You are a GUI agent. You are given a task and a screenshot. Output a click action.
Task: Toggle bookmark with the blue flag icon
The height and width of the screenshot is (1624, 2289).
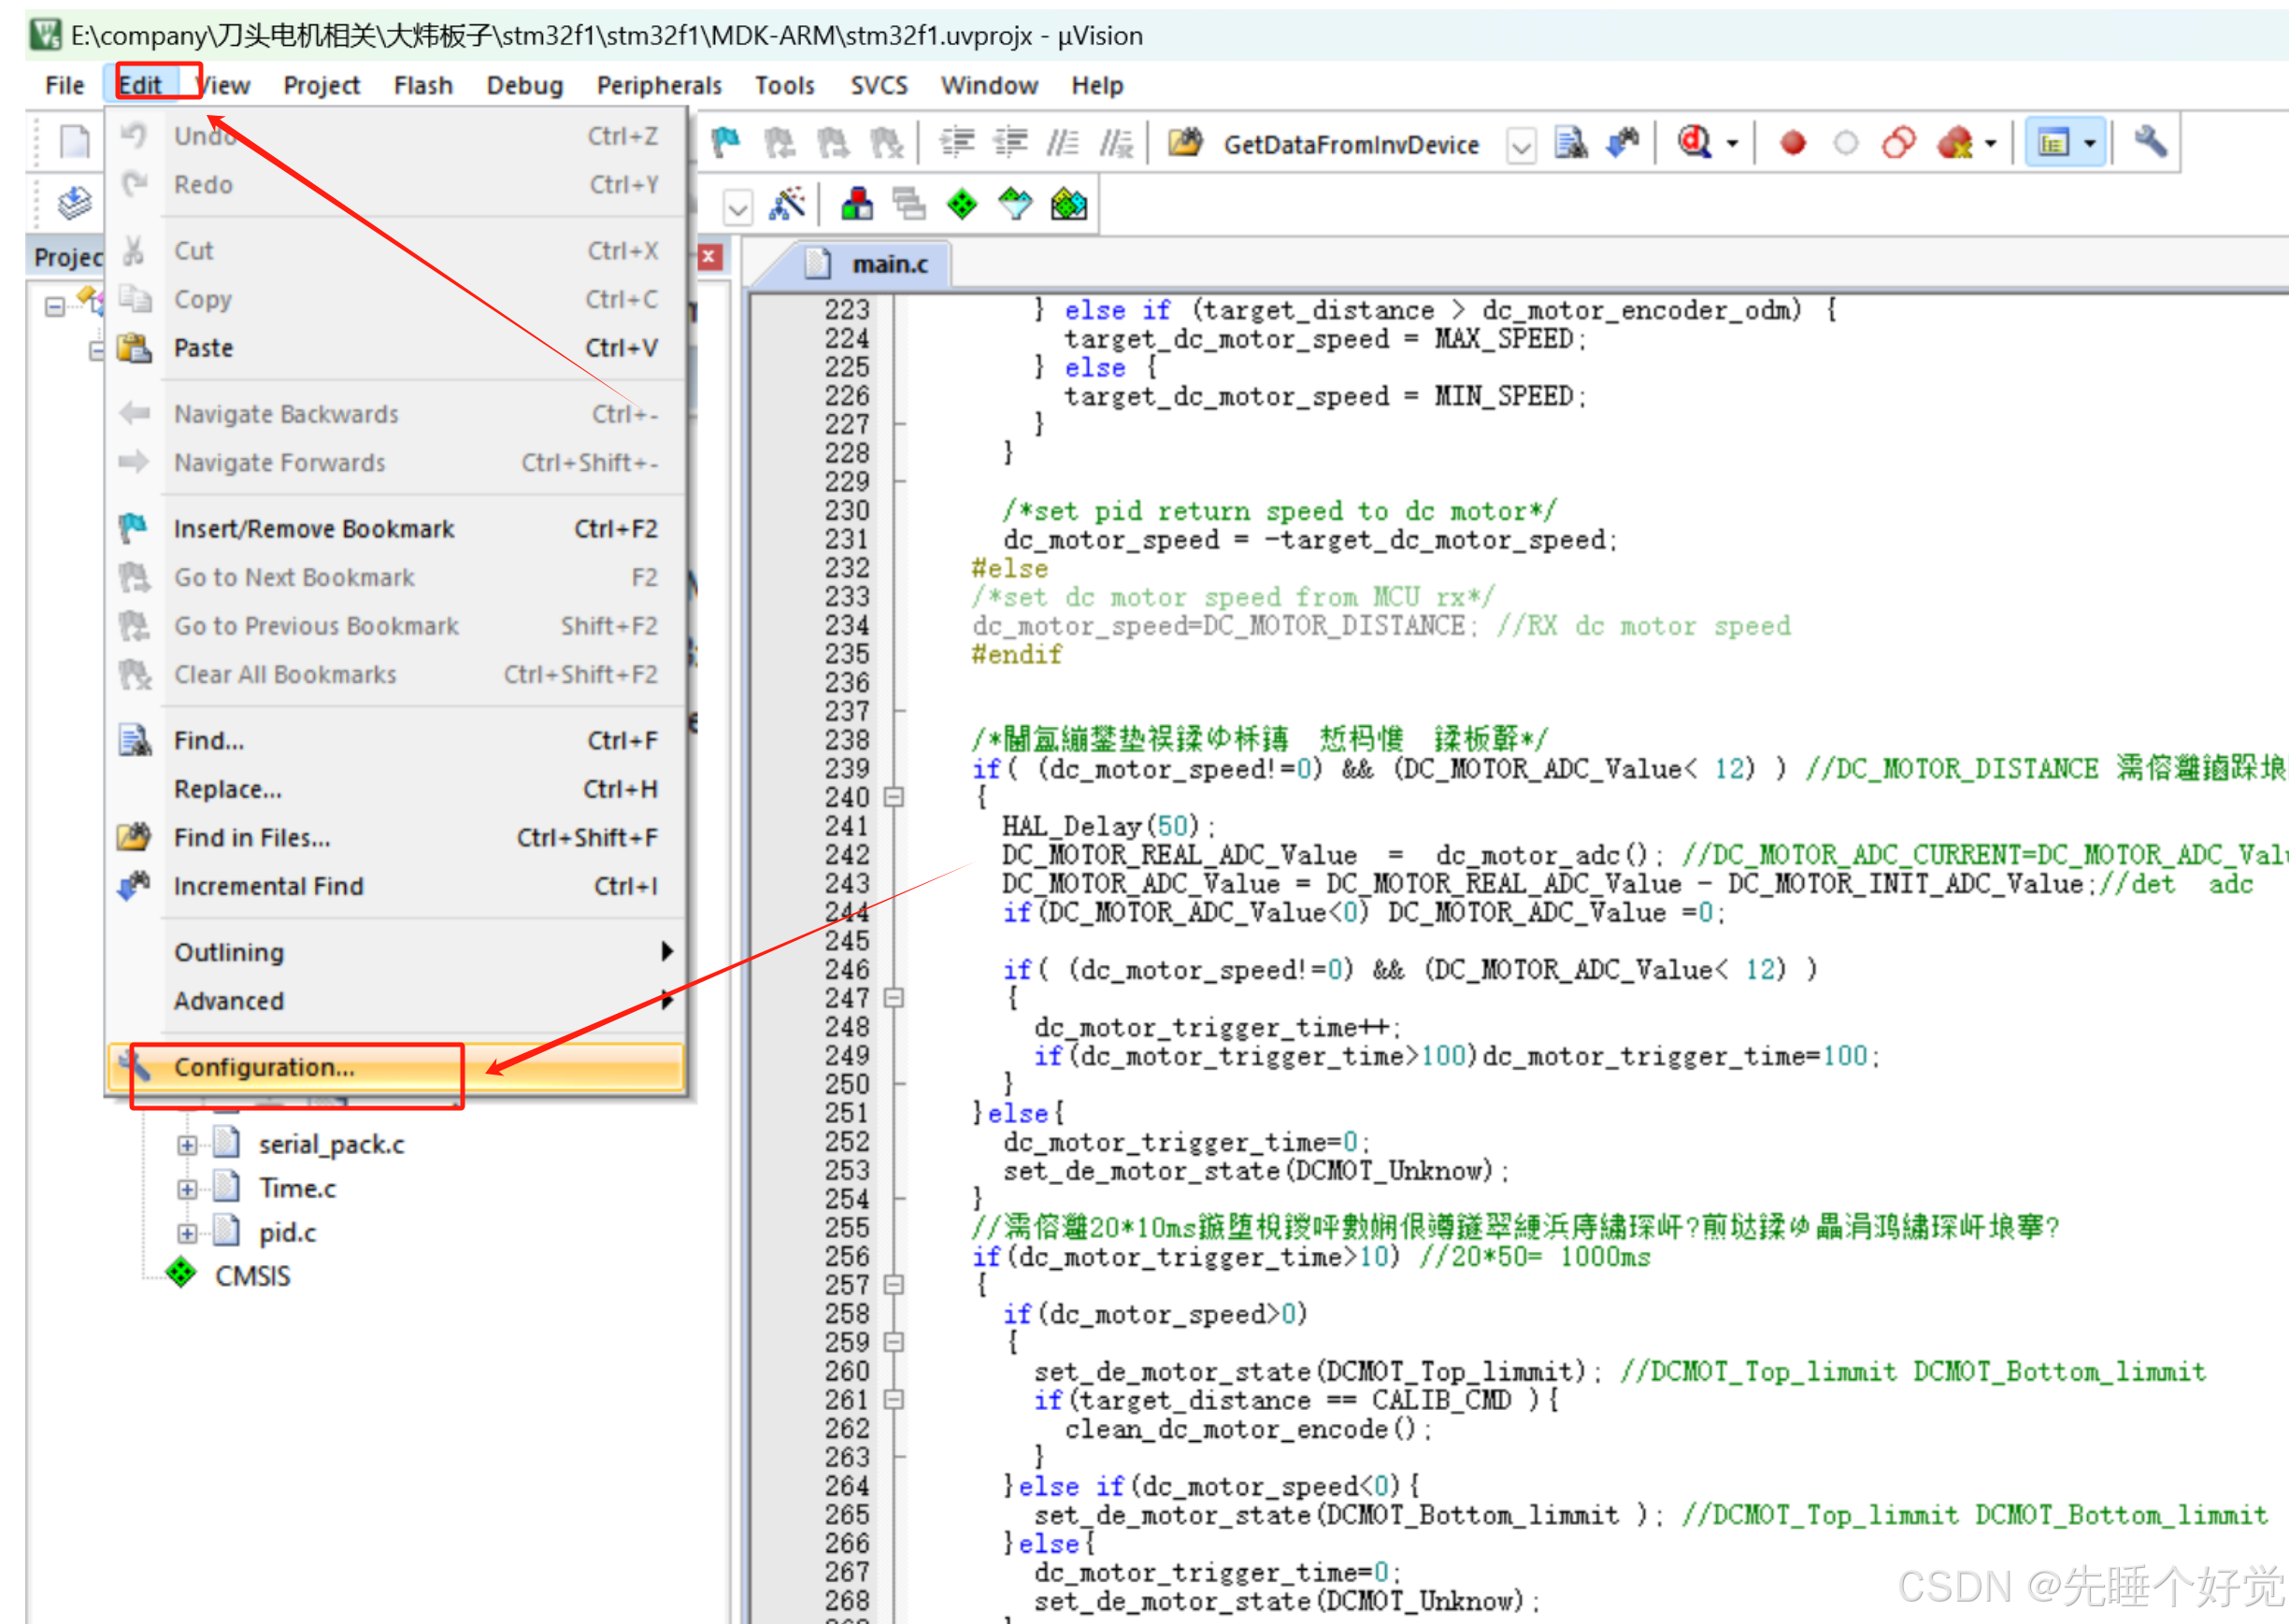click(726, 143)
